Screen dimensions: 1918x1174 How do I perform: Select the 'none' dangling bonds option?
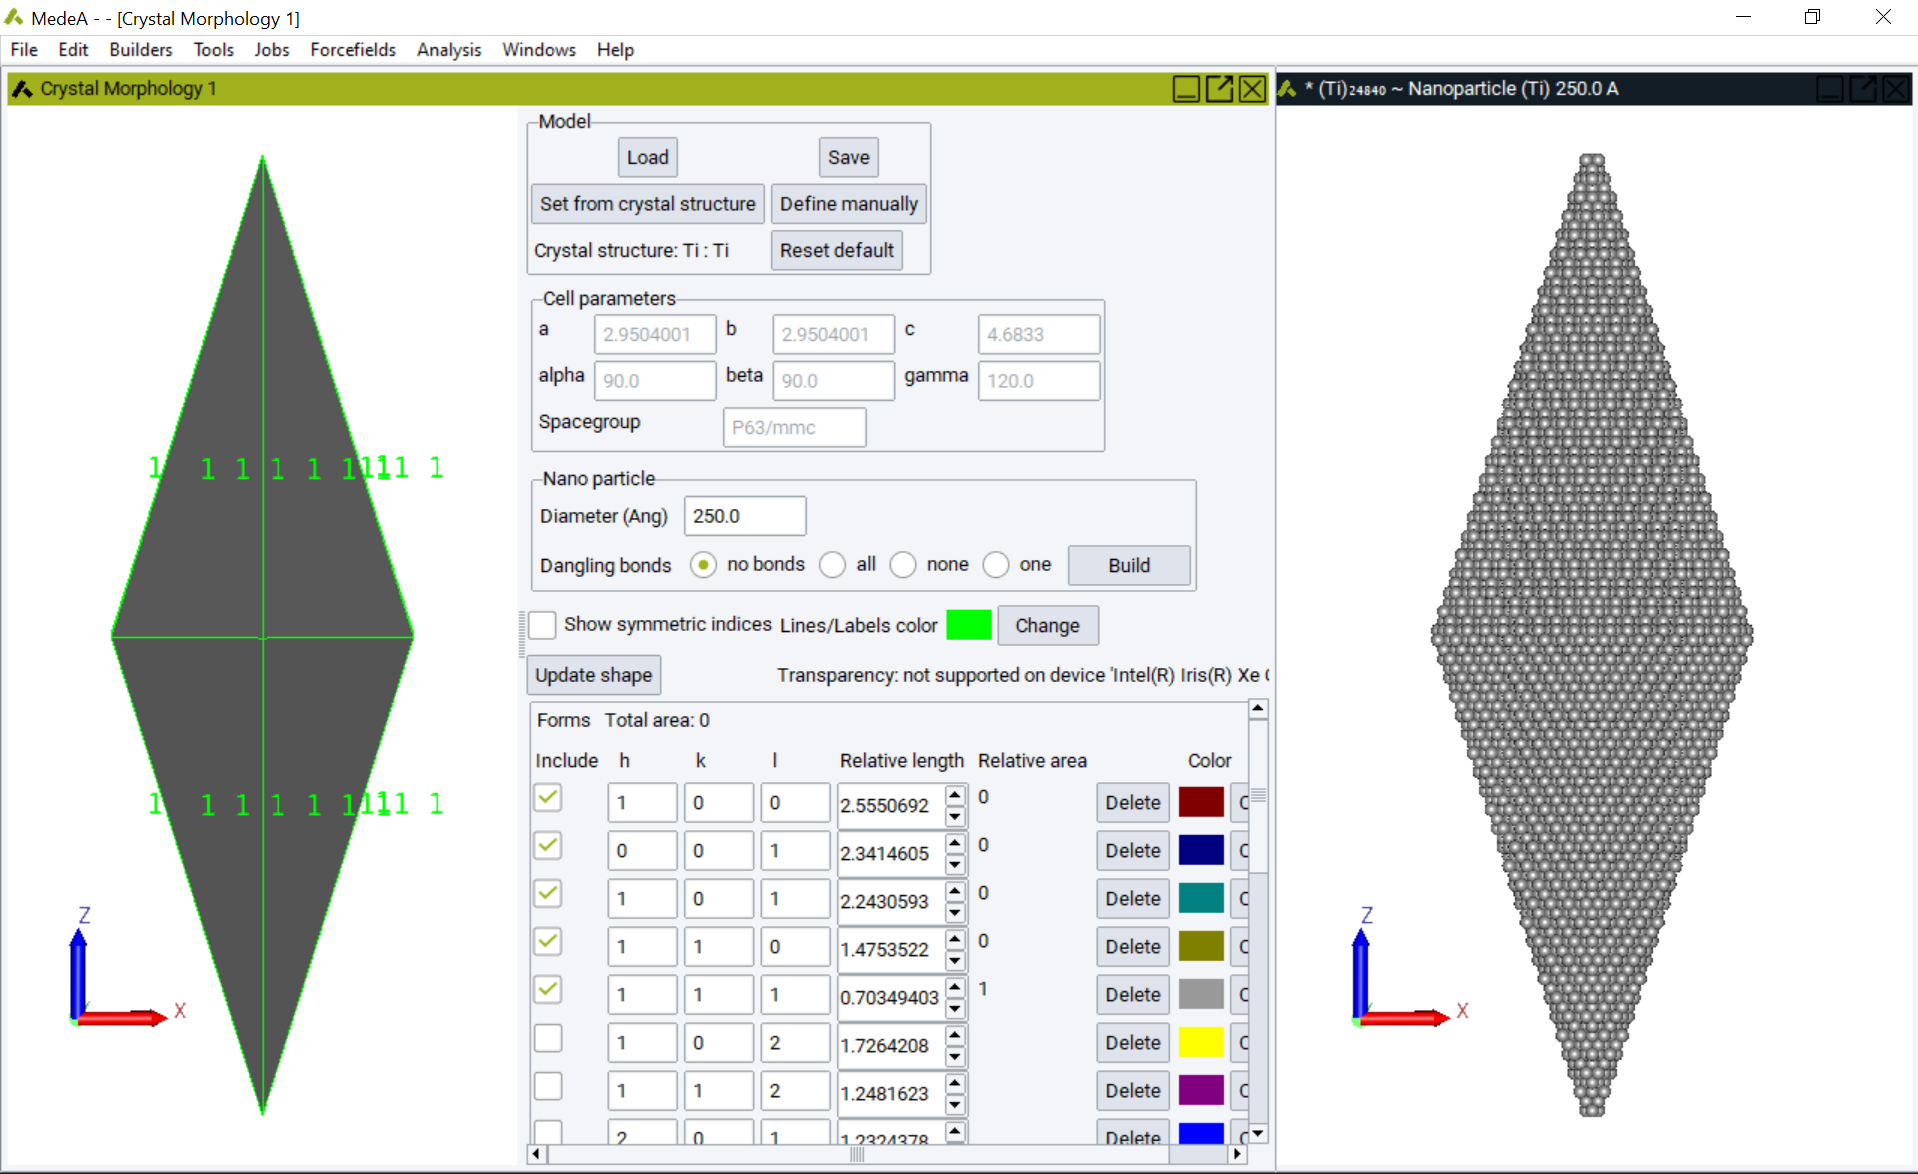coord(903,565)
